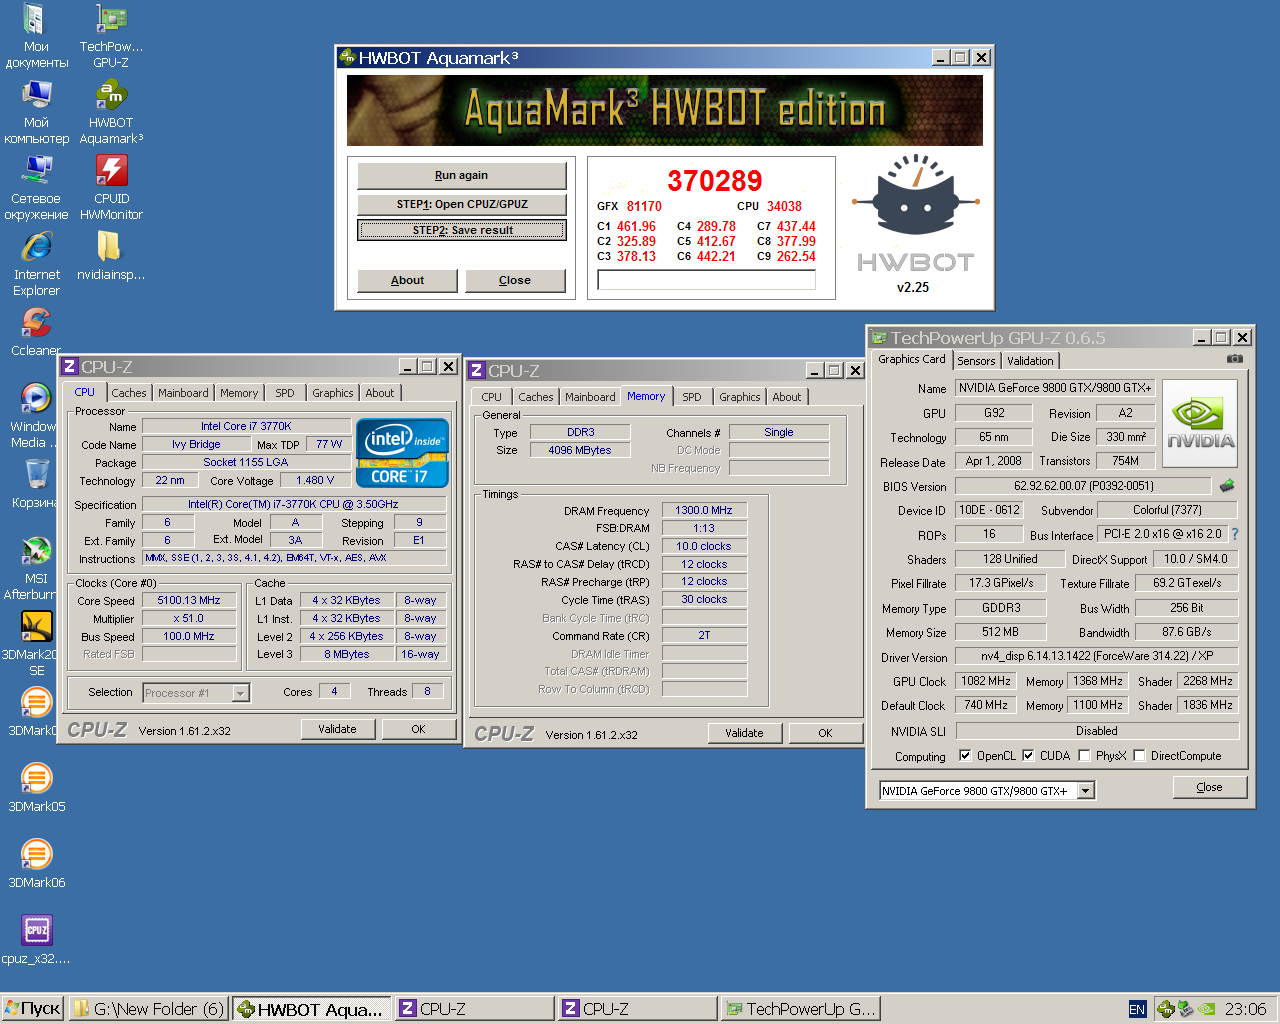Click the language indicator EN in tray
The width and height of the screenshot is (1280, 1024).
1137,1009
